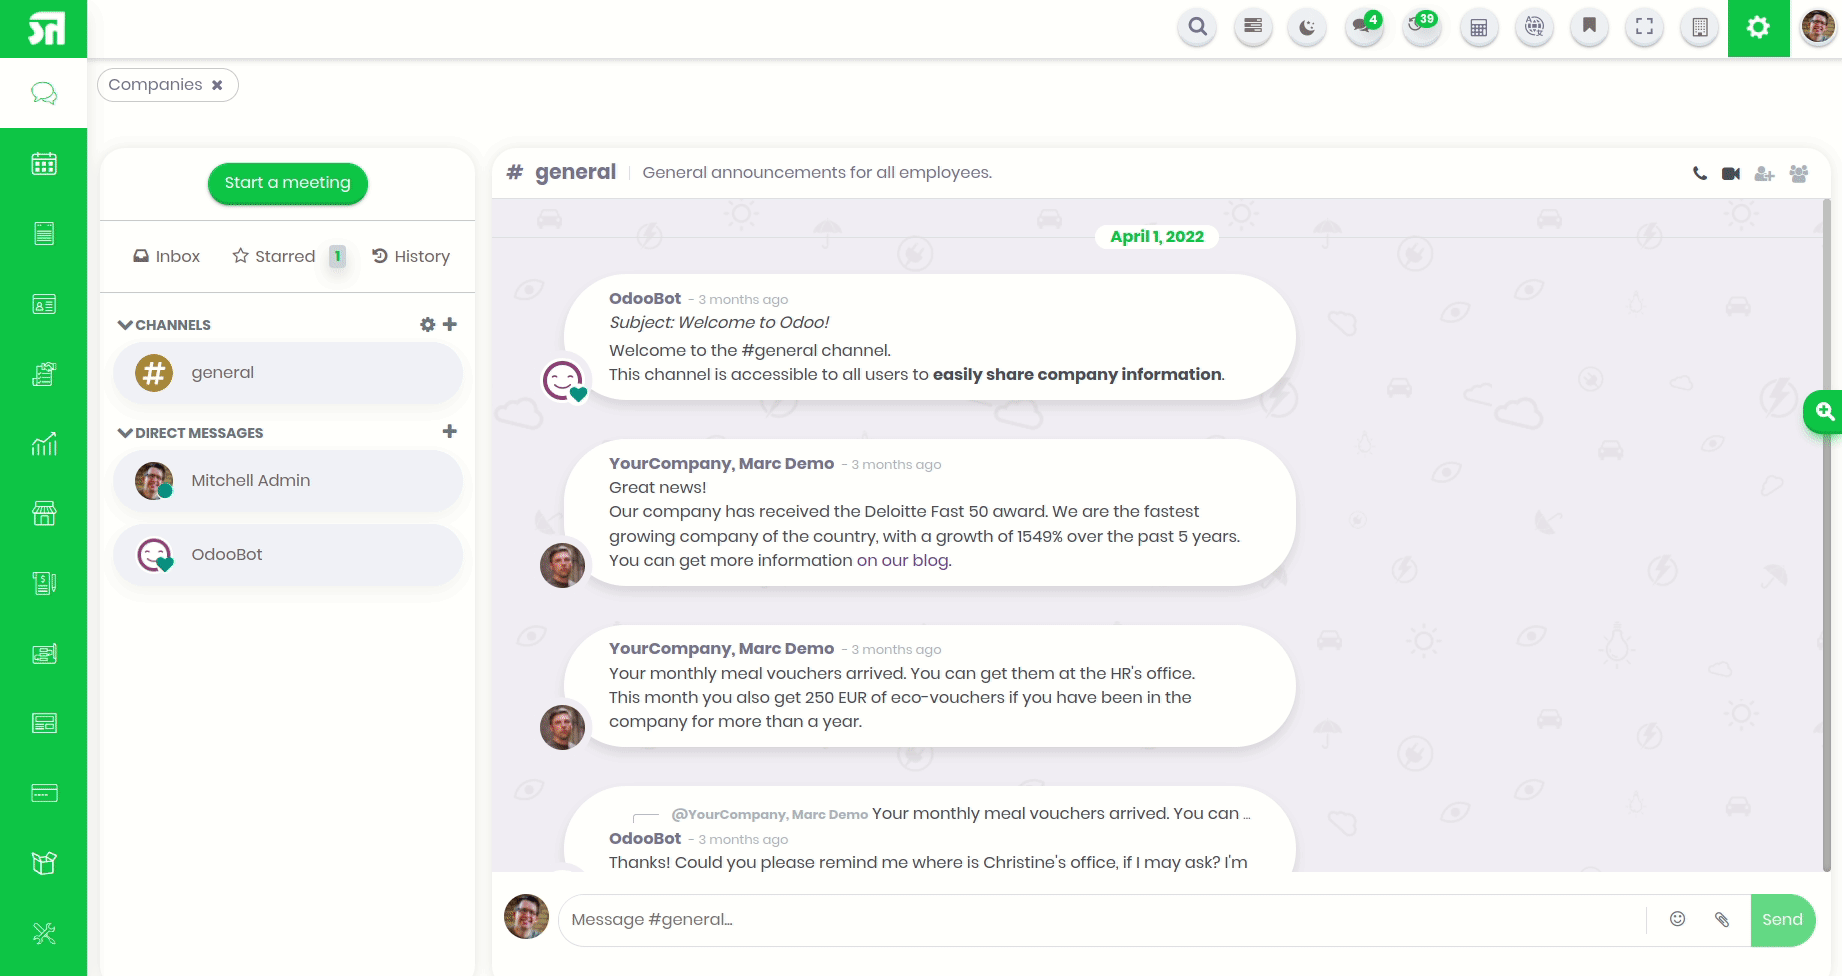Image resolution: width=1842 pixels, height=976 pixels.
Task: Open the green search side tab
Action: tap(1823, 411)
